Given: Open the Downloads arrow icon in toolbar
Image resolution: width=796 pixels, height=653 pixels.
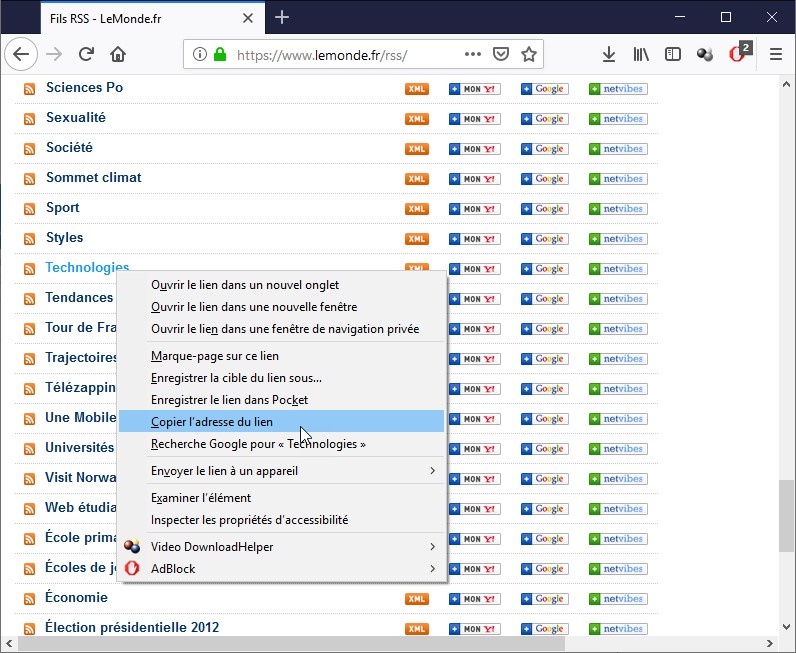Looking at the screenshot, I should 609,54.
